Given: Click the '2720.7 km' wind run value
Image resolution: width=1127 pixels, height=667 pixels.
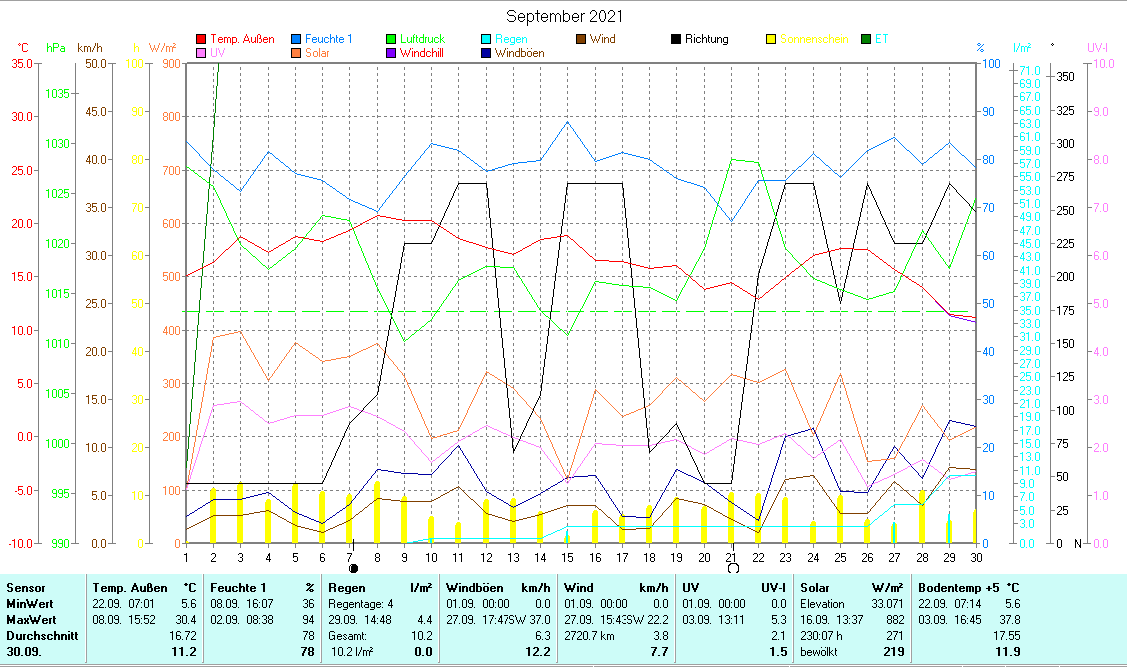Looking at the screenshot, I should pos(589,635).
